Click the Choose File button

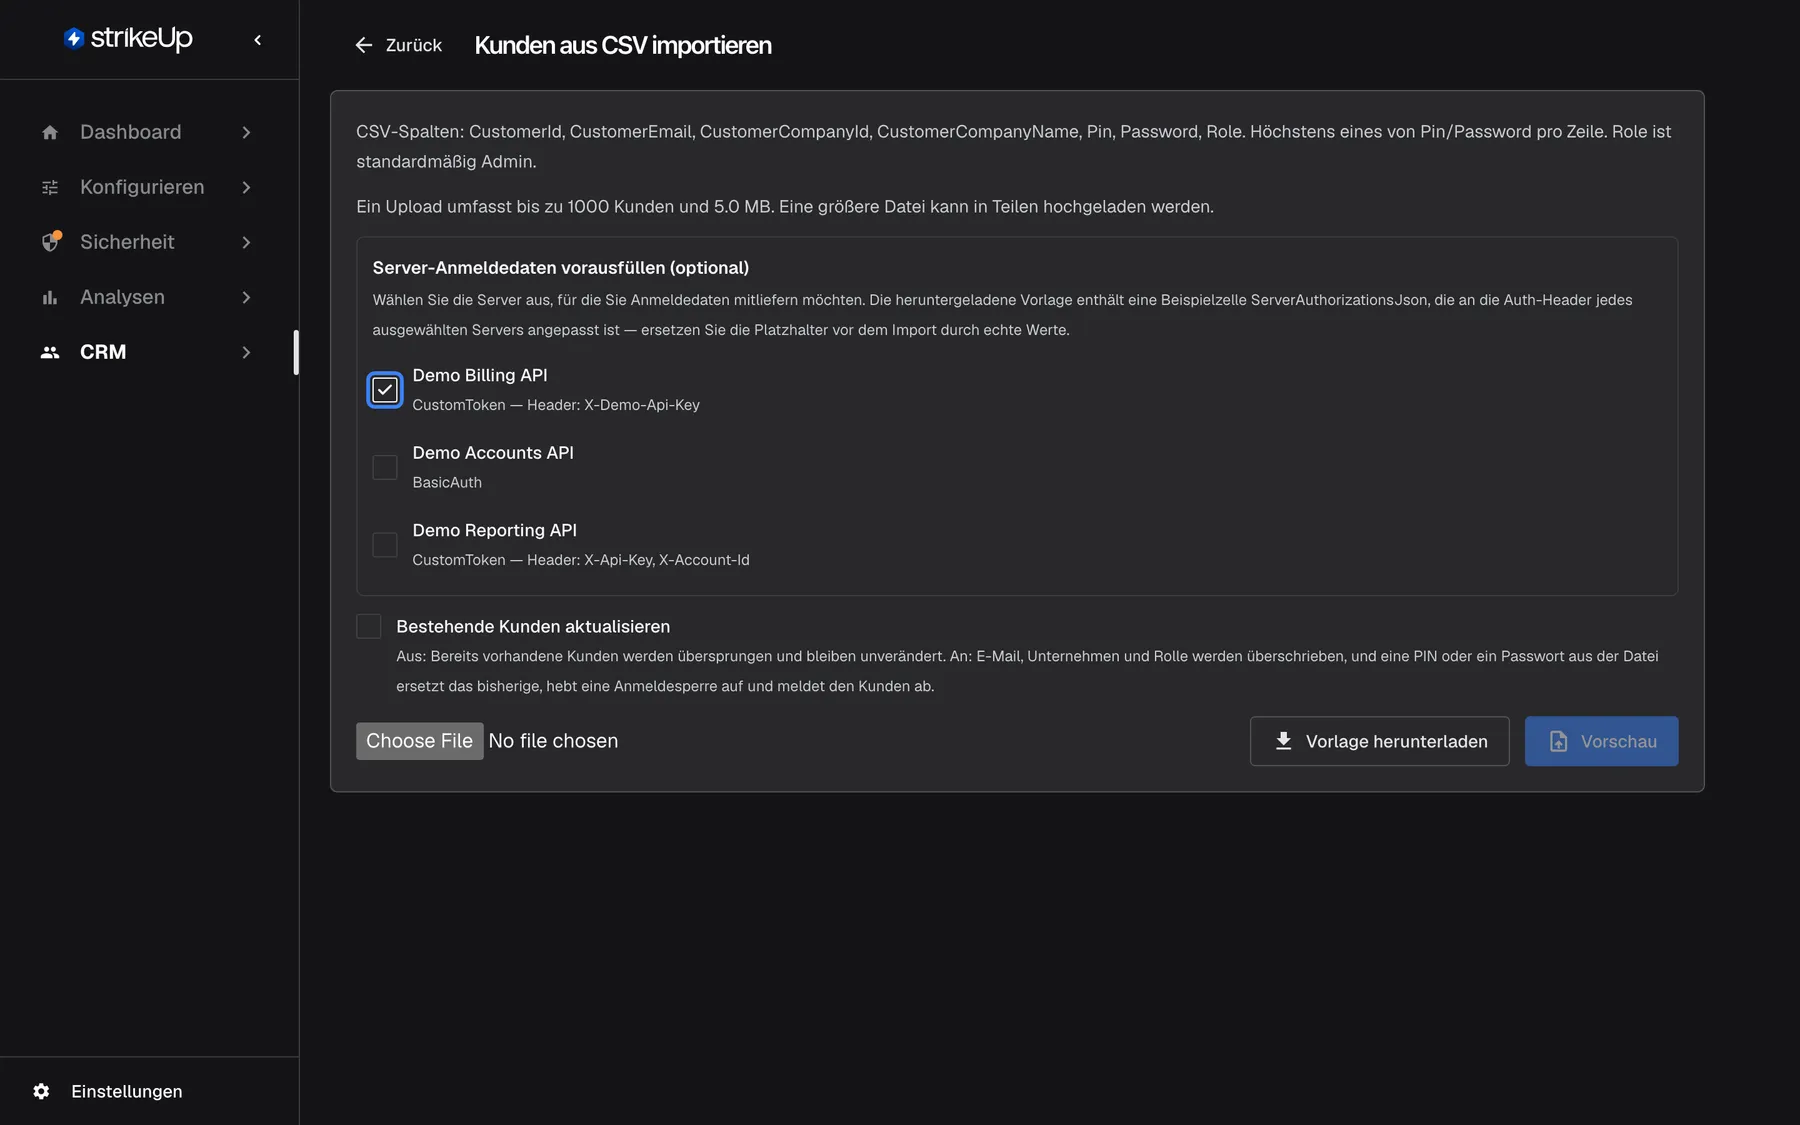tap(420, 741)
